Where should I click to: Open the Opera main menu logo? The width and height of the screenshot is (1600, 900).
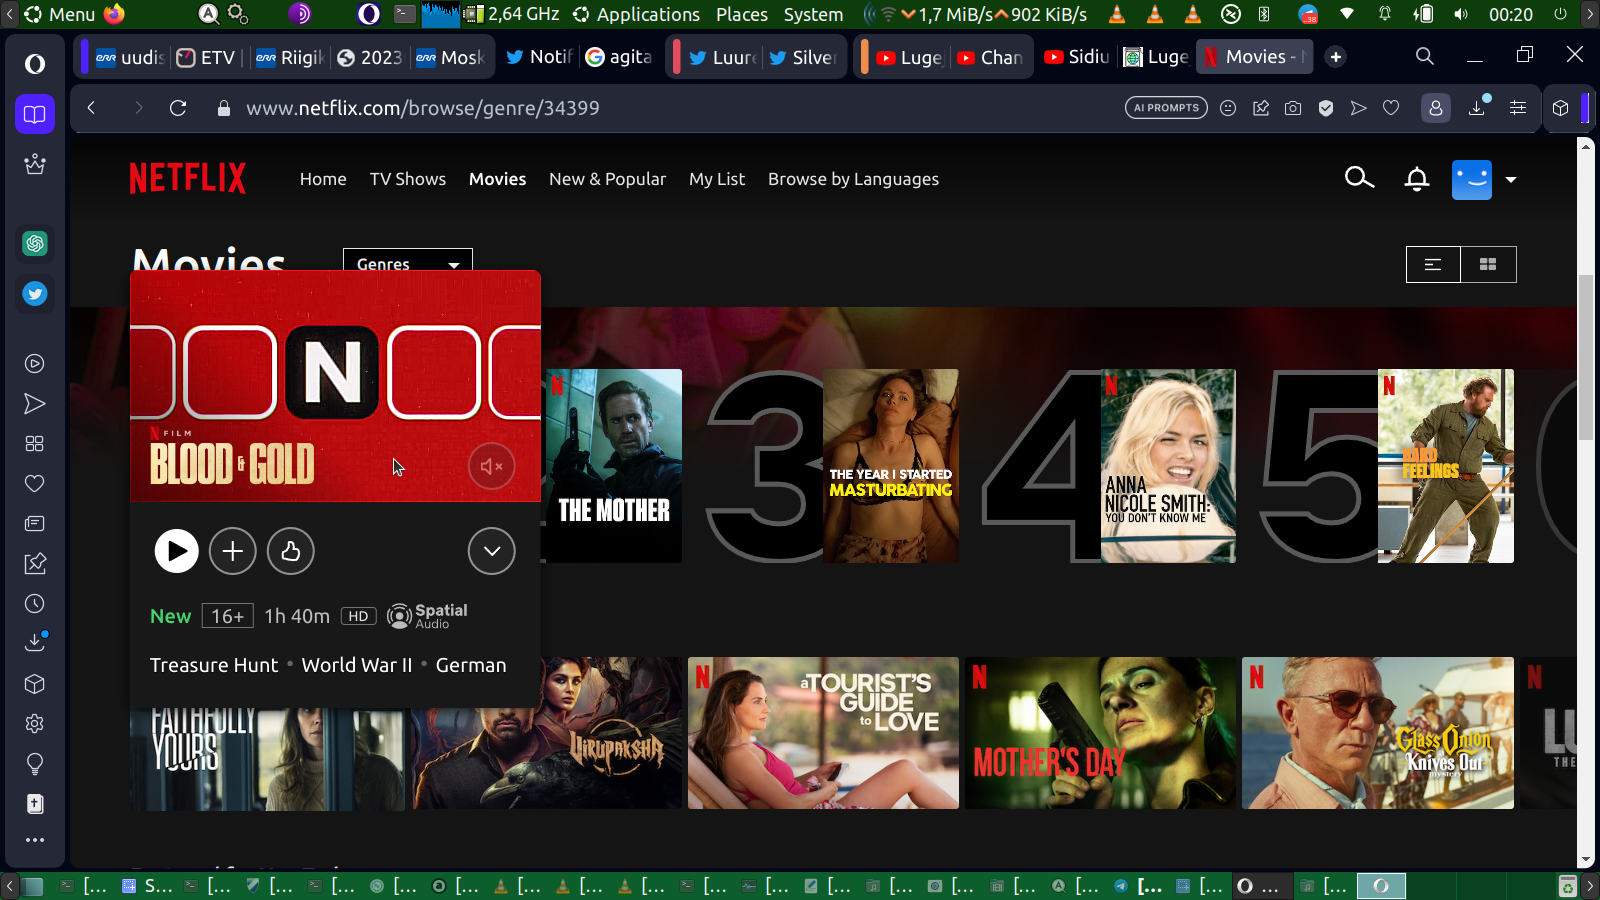pyautogui.click(x=35, y=64)
